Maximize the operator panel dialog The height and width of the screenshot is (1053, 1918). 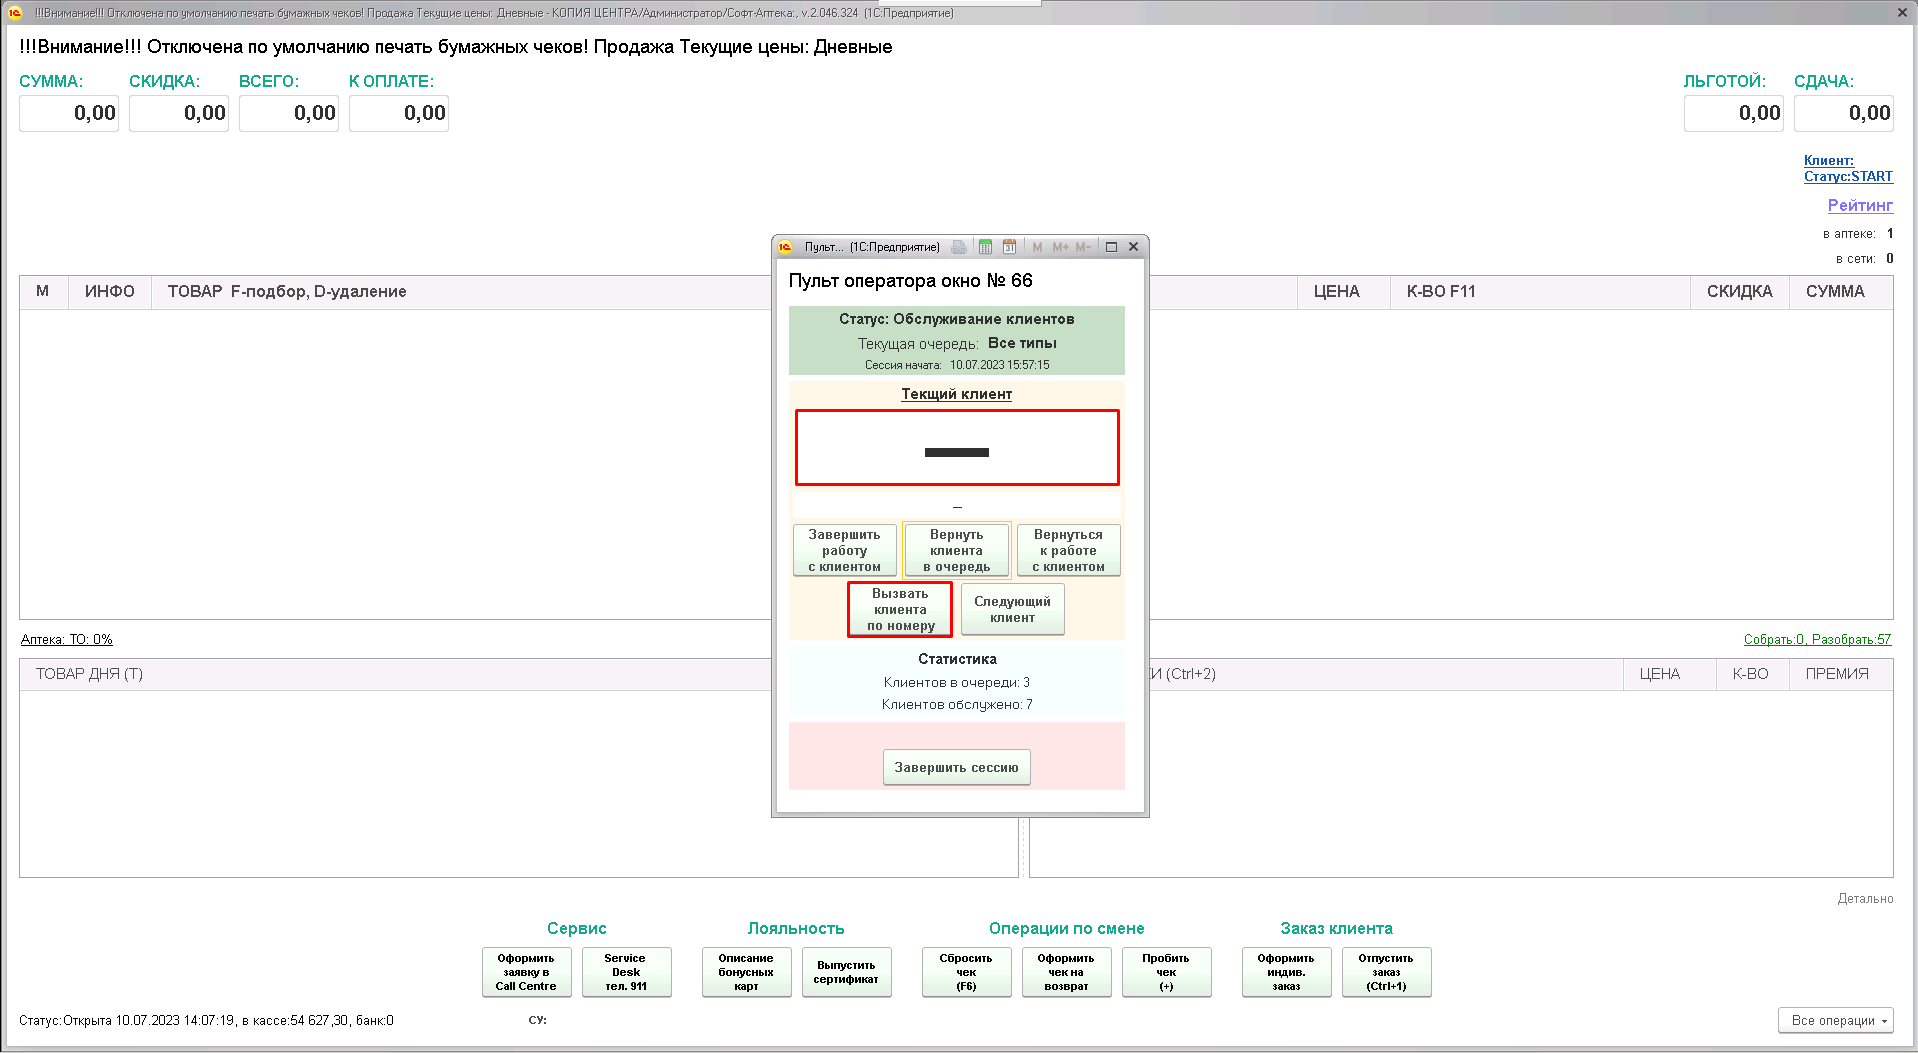(x=1111, y=247)
